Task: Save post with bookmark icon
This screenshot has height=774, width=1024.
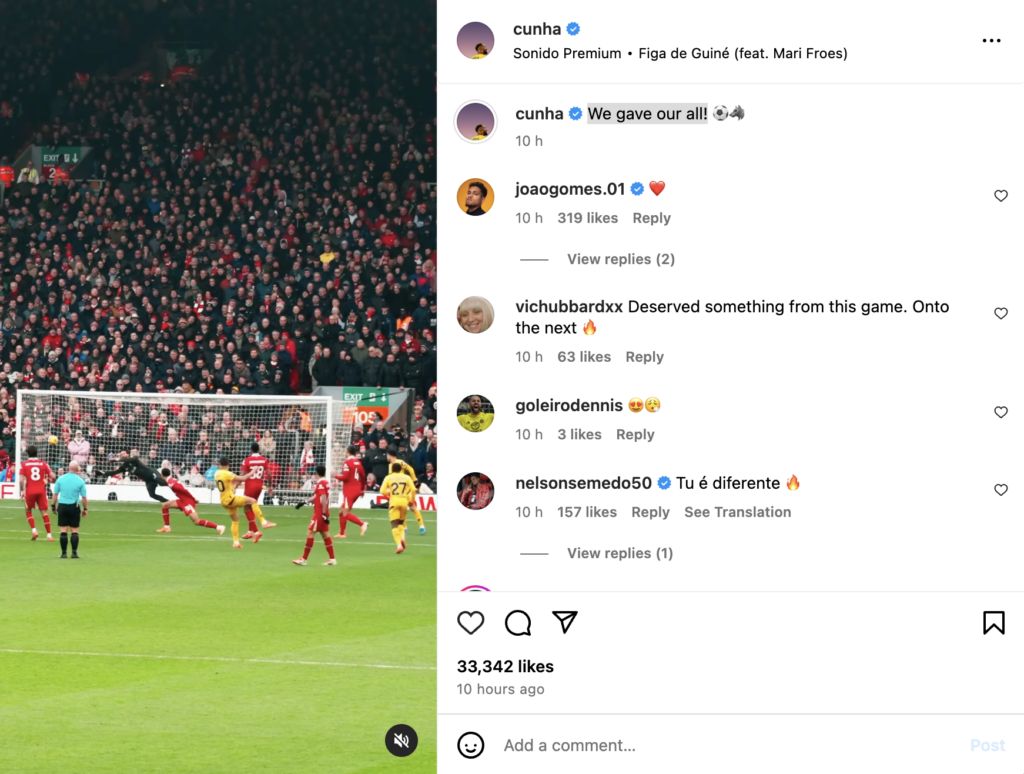Action: pos(993,622)
